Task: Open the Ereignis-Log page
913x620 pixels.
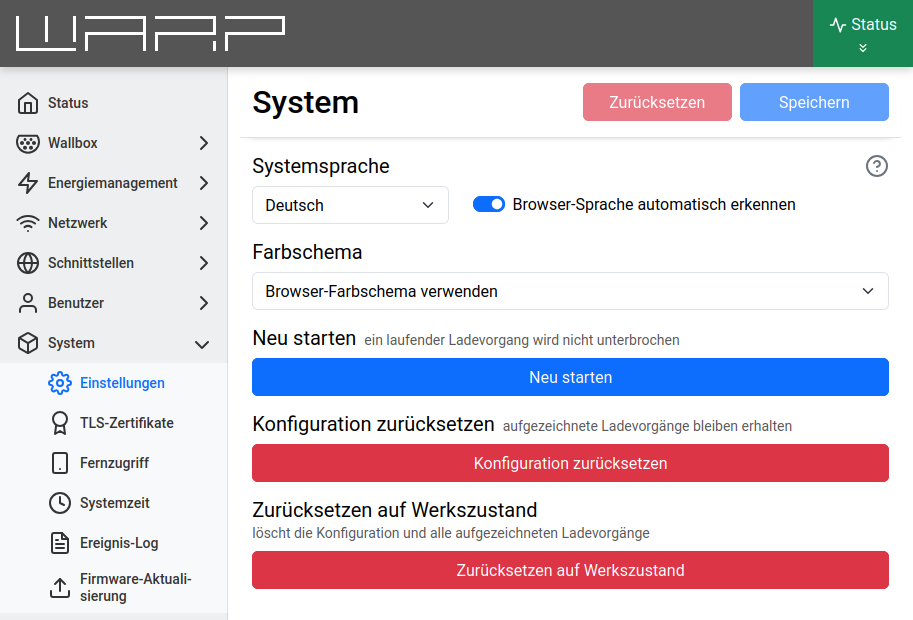Action: tap(118, 543)
